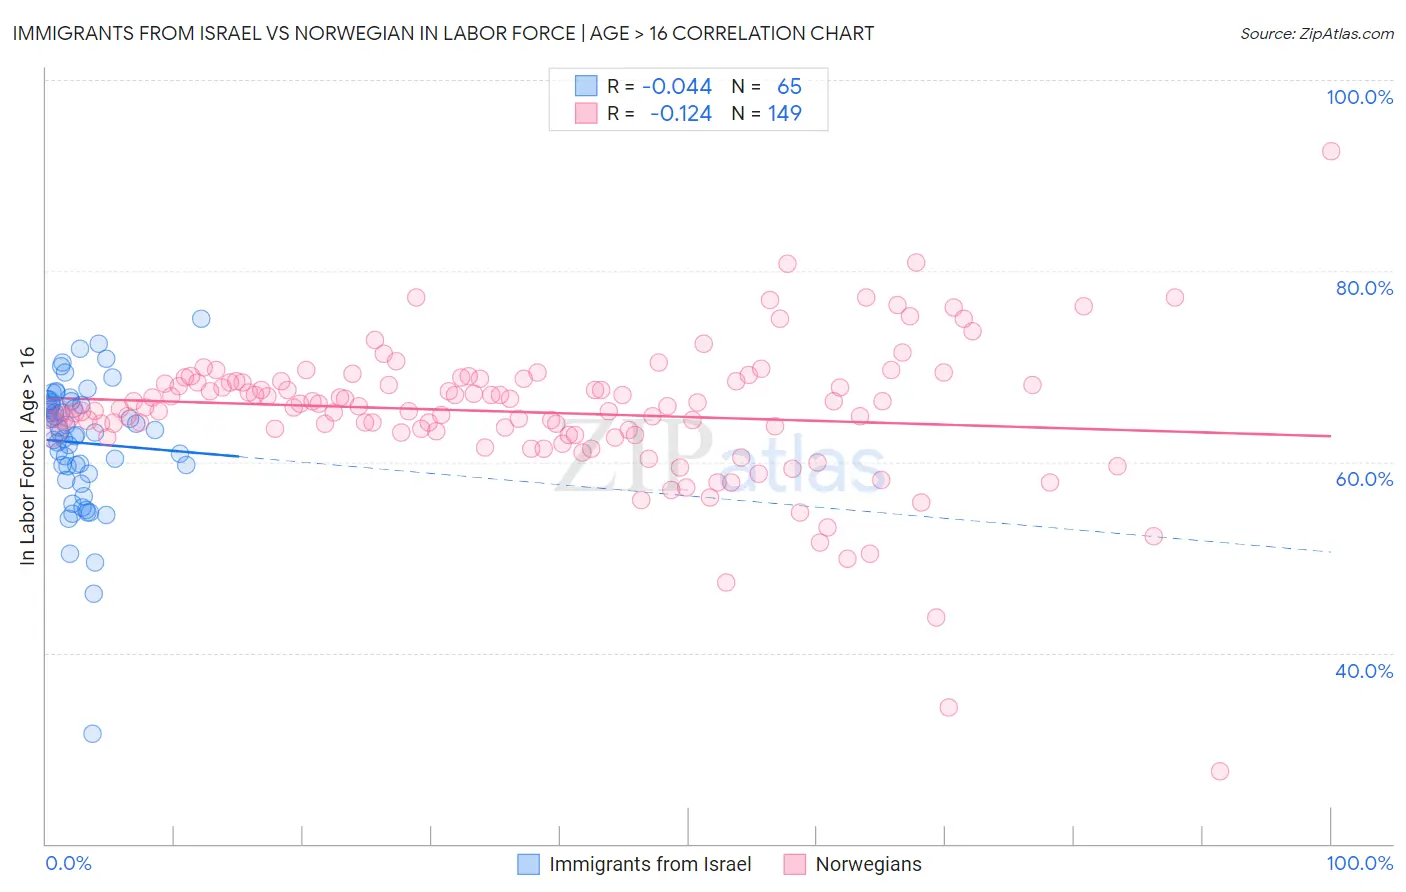Image resolution: width=1406 pixels, height=892 pixels.
Task: Click the 100.0% y-axis label
Action: (1359, 97)
